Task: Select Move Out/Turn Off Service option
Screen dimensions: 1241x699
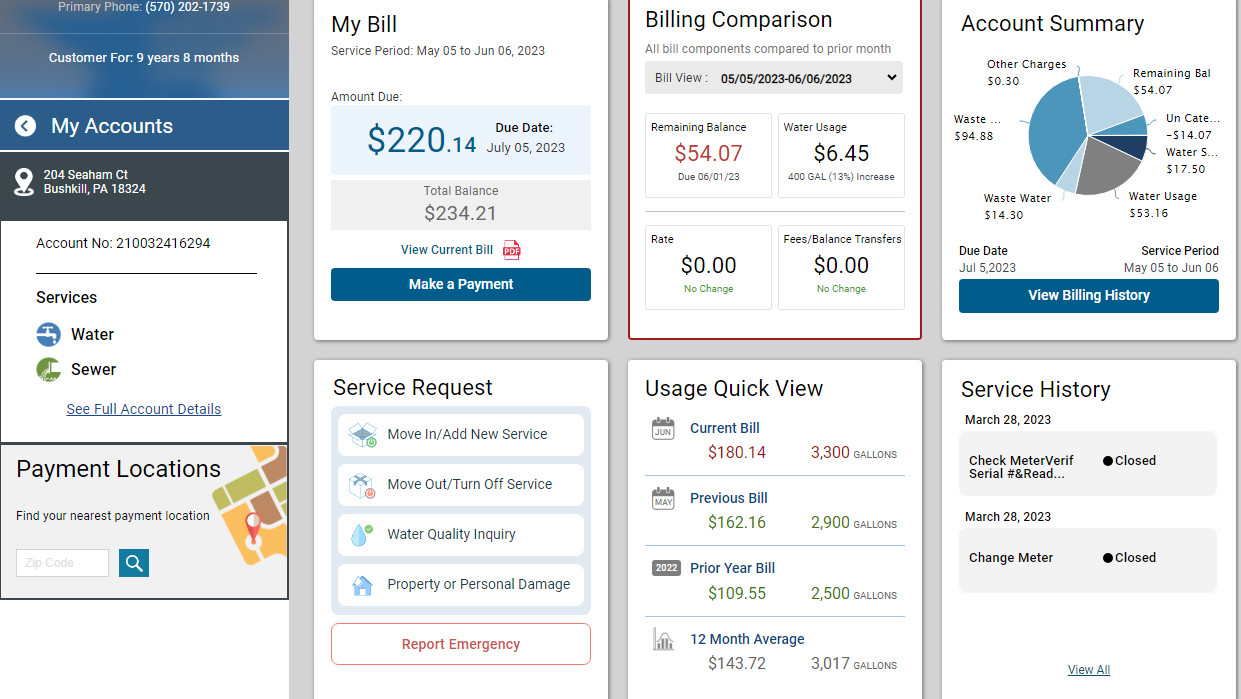Action: 461,485
